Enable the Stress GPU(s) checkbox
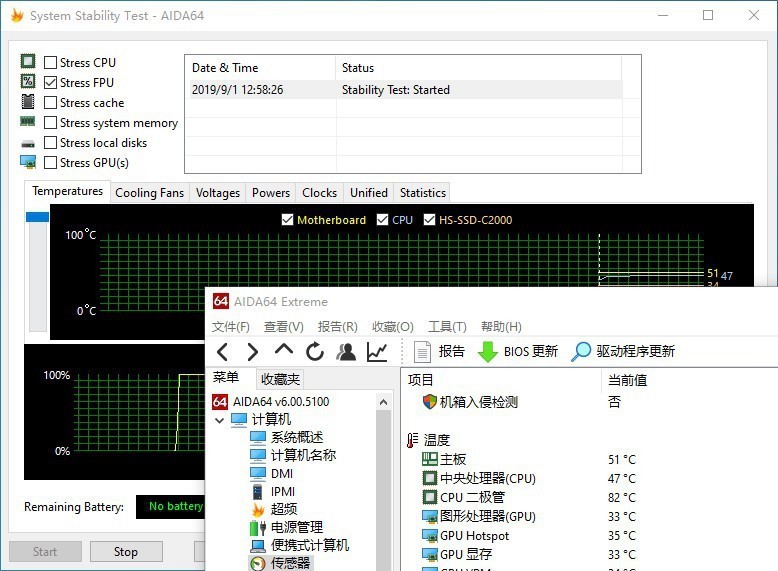This screenshot has height=571, width=778. (50, 163)
